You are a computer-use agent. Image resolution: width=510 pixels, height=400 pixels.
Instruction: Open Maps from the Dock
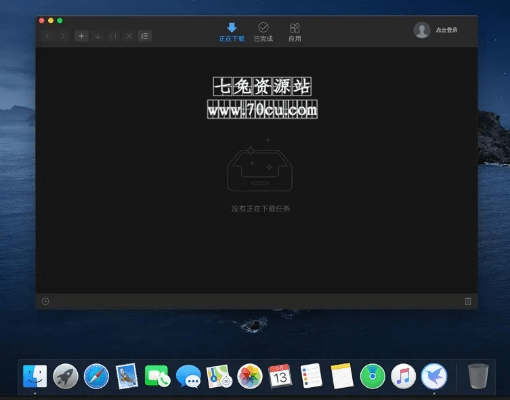pos(219,376)
